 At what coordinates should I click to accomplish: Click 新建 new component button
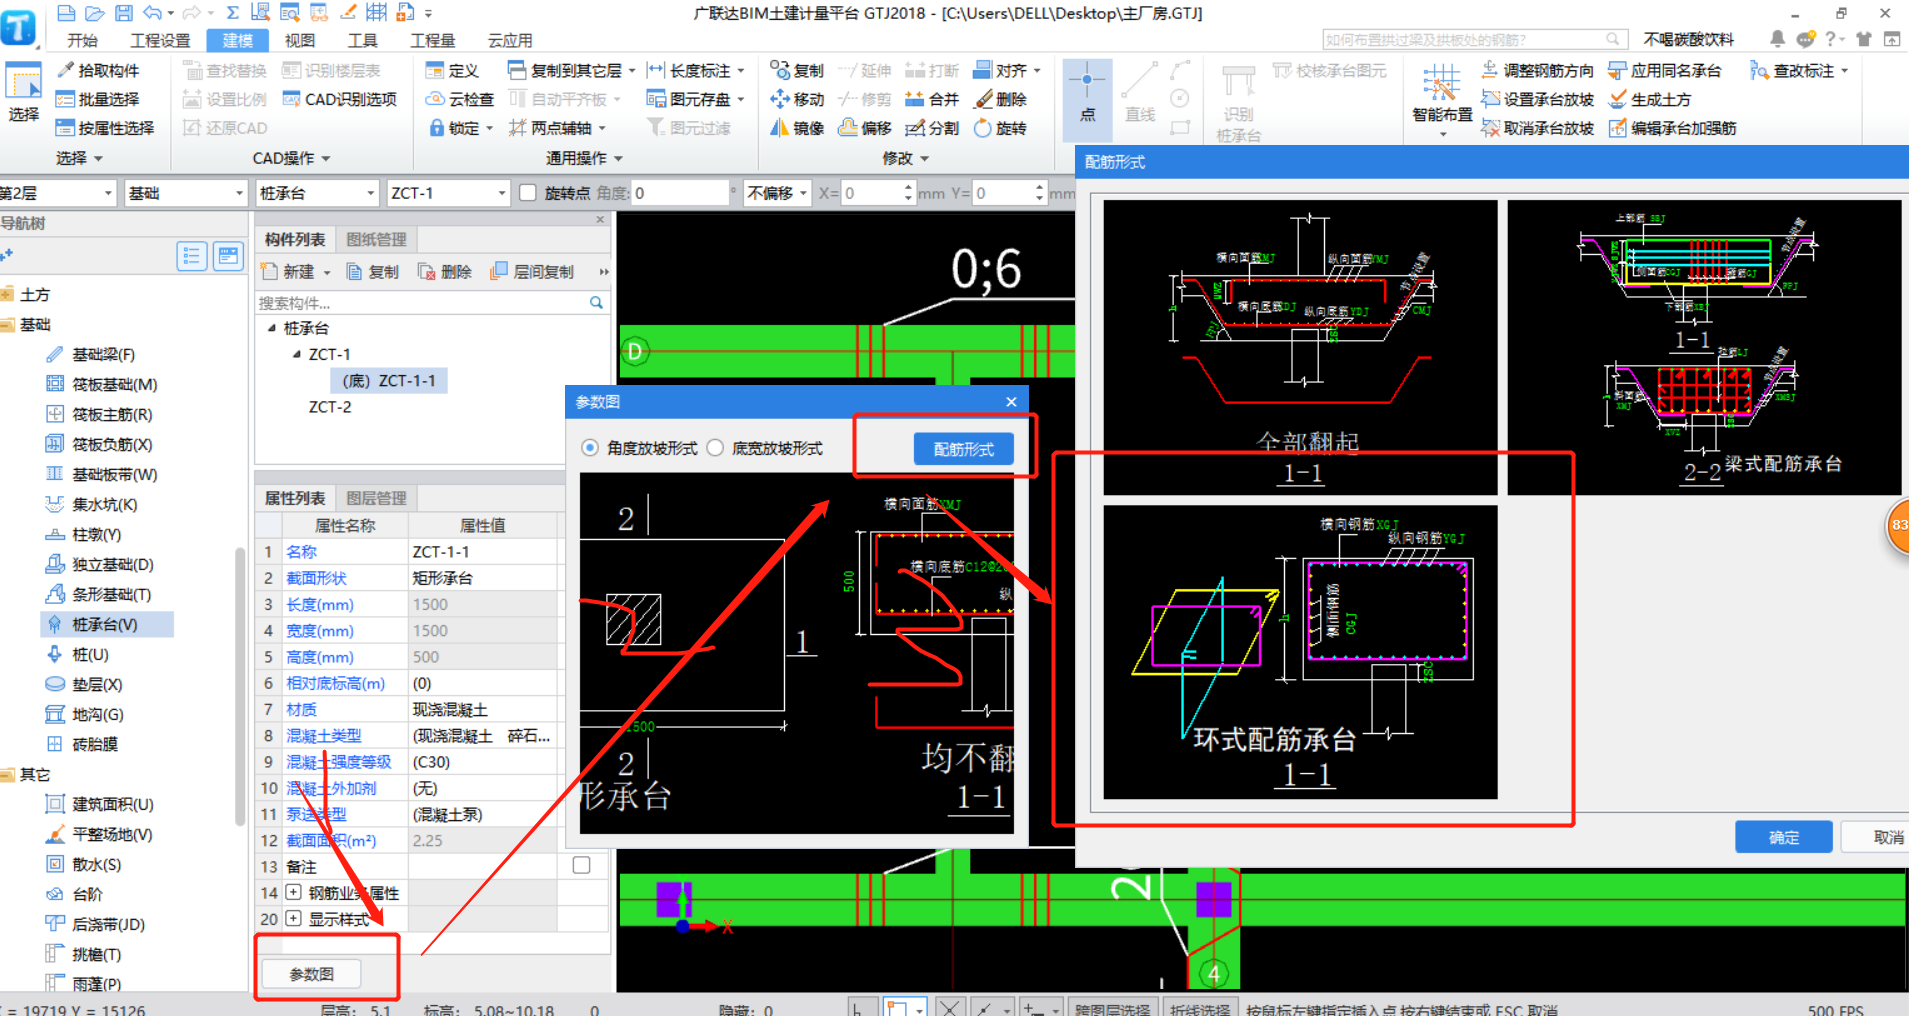(295, 272)
